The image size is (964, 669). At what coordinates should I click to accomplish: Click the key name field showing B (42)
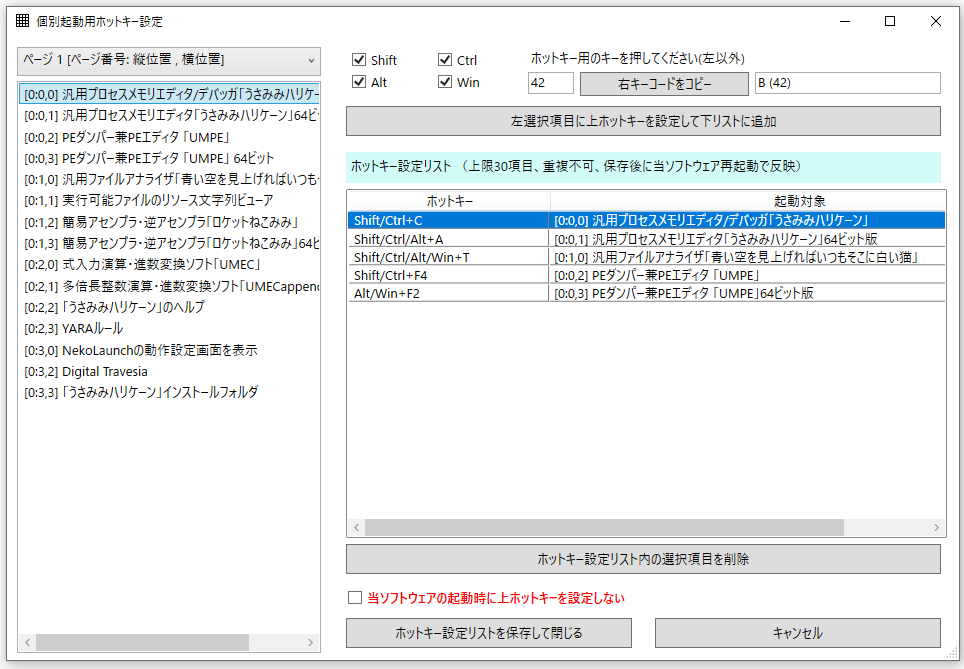848,83
